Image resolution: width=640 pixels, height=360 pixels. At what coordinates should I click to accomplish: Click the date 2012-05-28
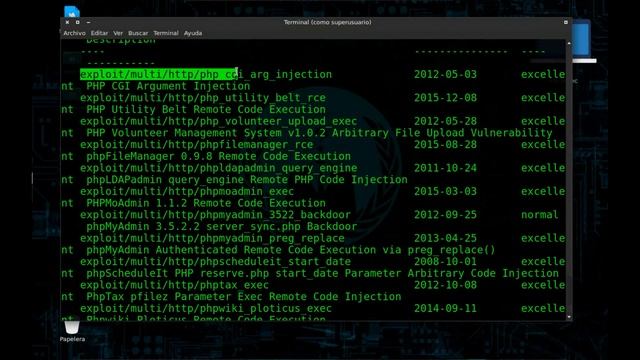pos(445,121)
